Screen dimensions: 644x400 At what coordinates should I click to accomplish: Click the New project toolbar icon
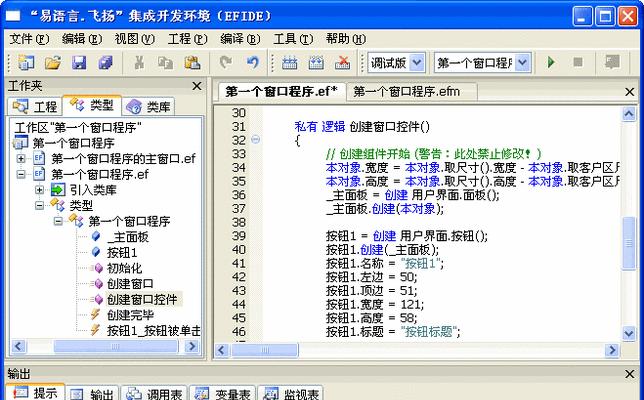pos(27,63)
